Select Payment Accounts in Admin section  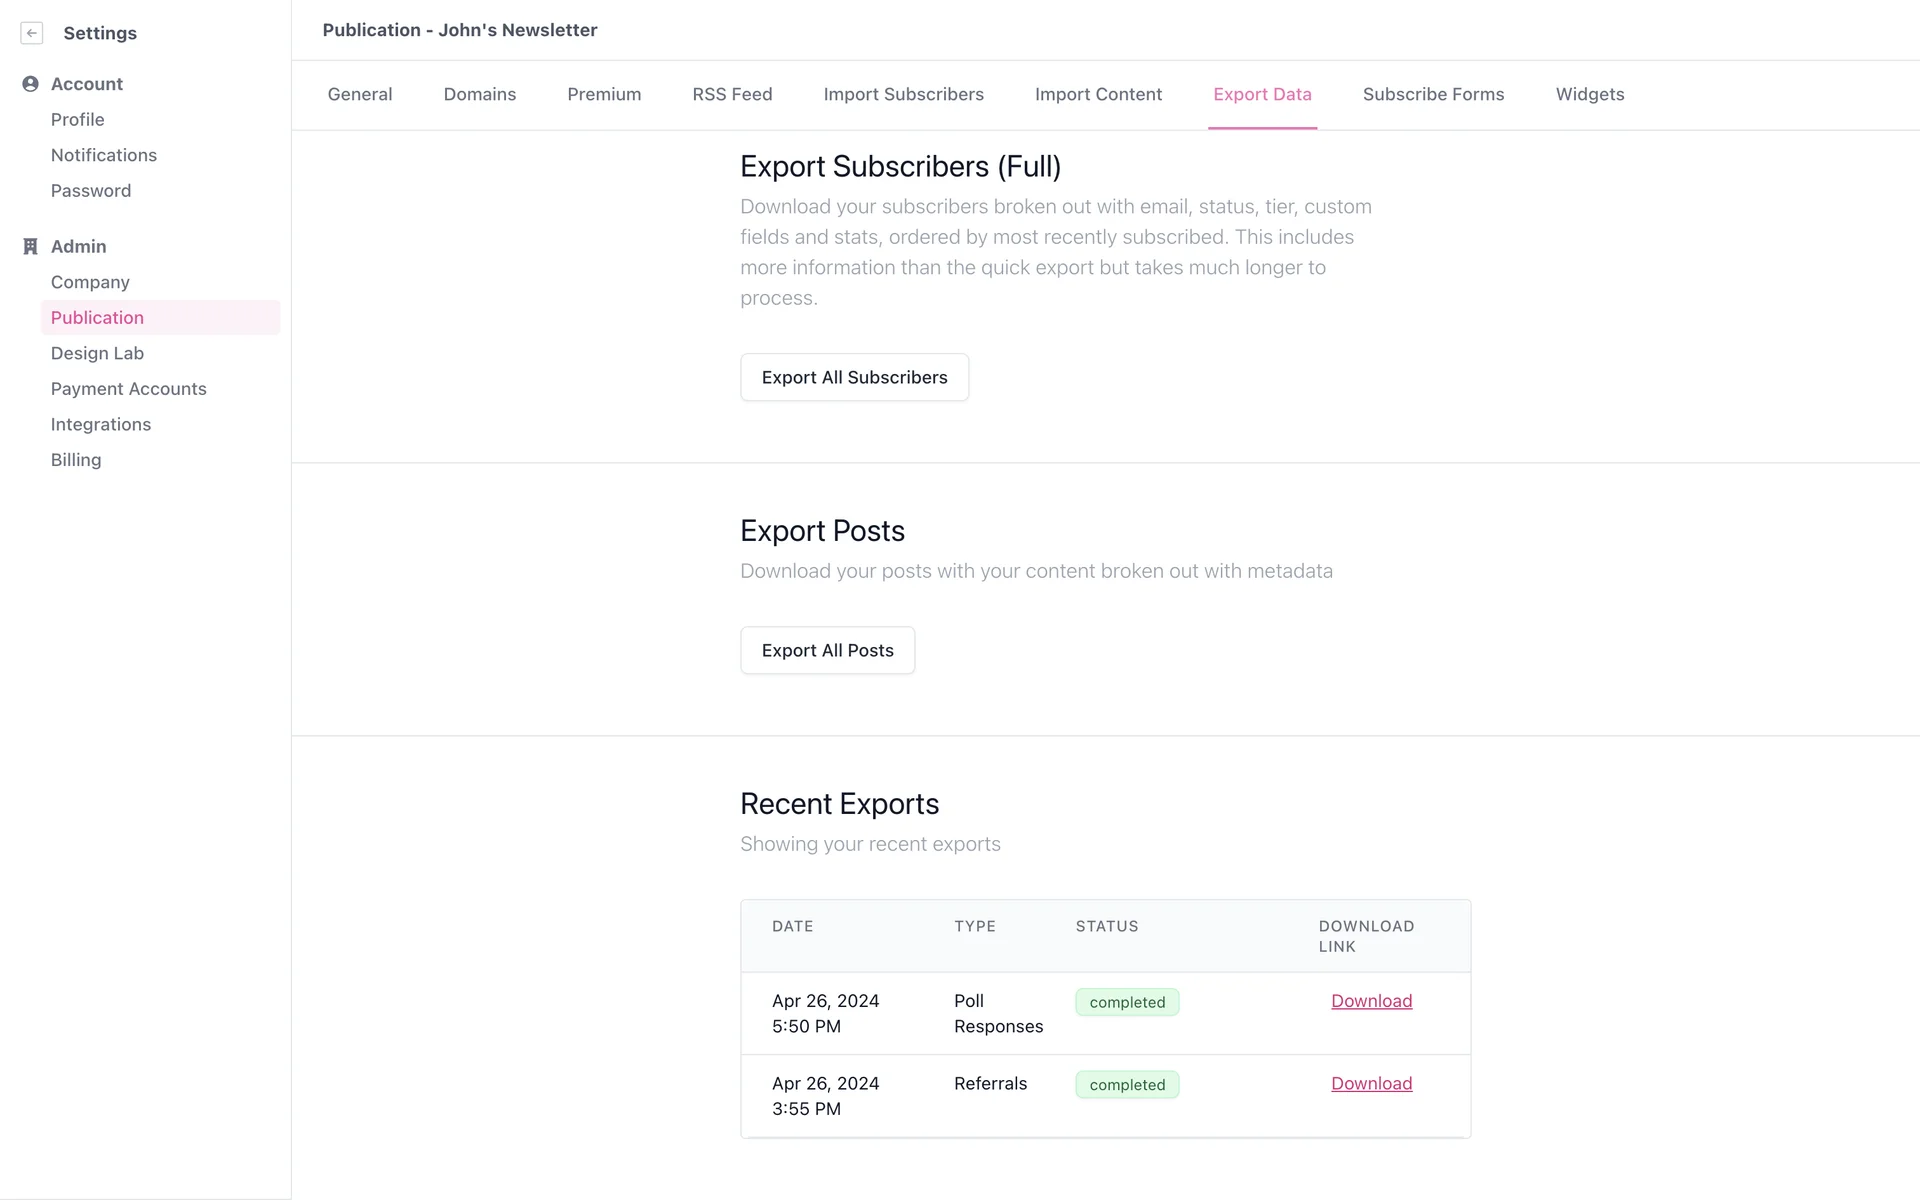tap(128, 389)
